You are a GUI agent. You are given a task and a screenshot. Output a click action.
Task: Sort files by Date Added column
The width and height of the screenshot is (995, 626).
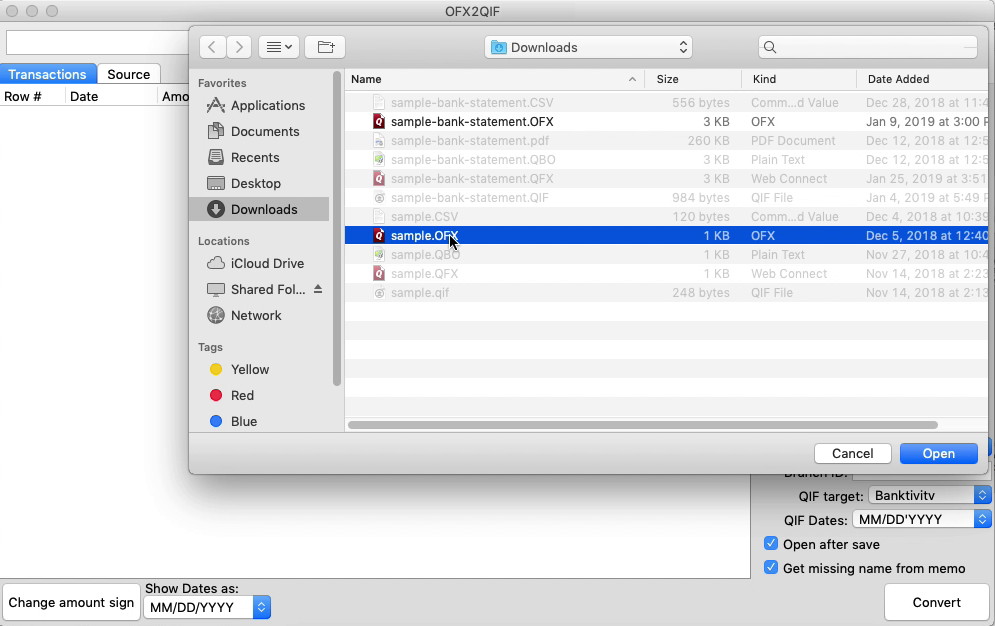click(x=922, y=79)
